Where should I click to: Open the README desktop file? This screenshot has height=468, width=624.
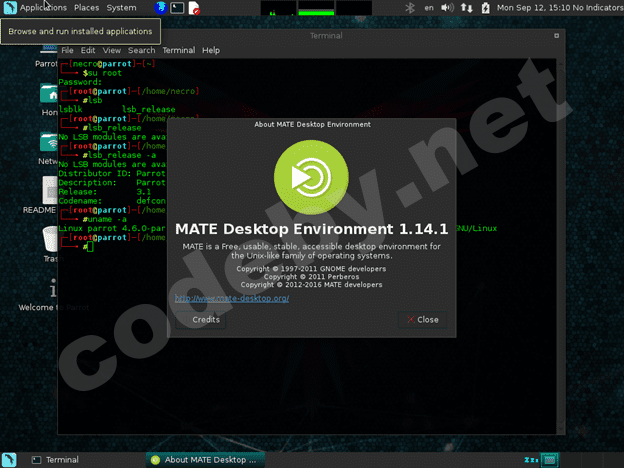pos(50,191)
